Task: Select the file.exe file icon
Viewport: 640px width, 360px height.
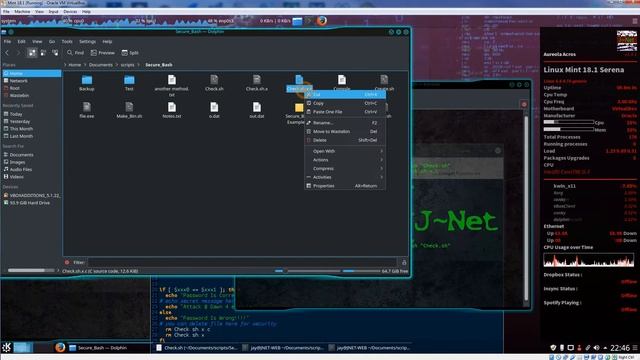Action: pyautogui.click(x=87, y=107)
